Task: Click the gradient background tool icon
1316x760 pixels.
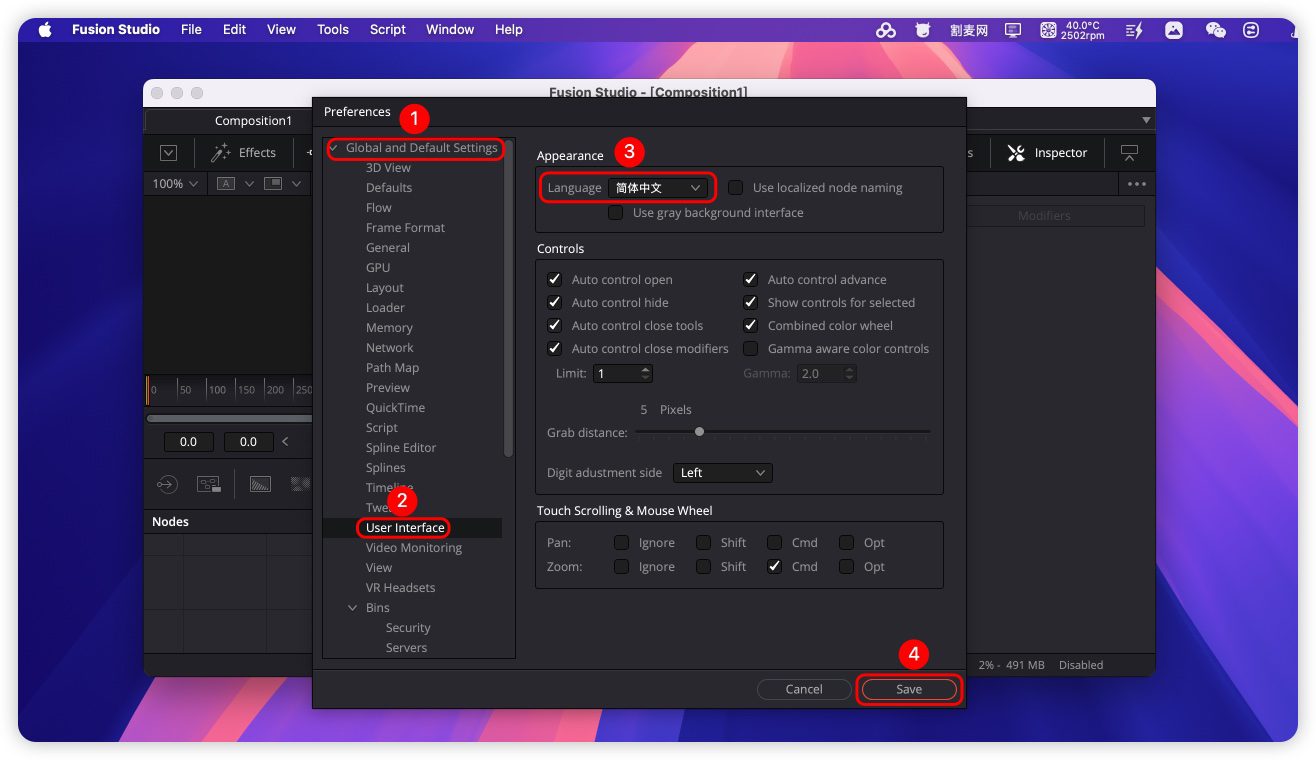Action: pyautogui.click(x=260, y=484)
